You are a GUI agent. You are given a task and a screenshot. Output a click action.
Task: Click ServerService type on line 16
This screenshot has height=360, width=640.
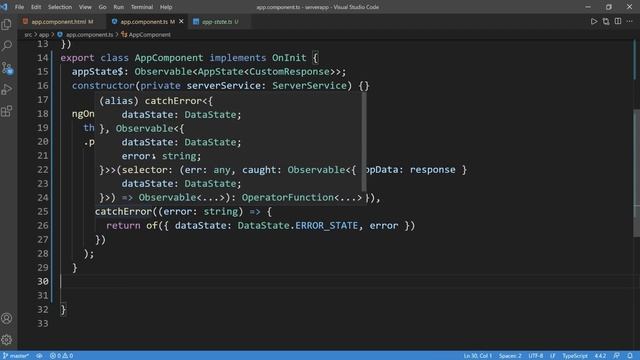[309, 85]
